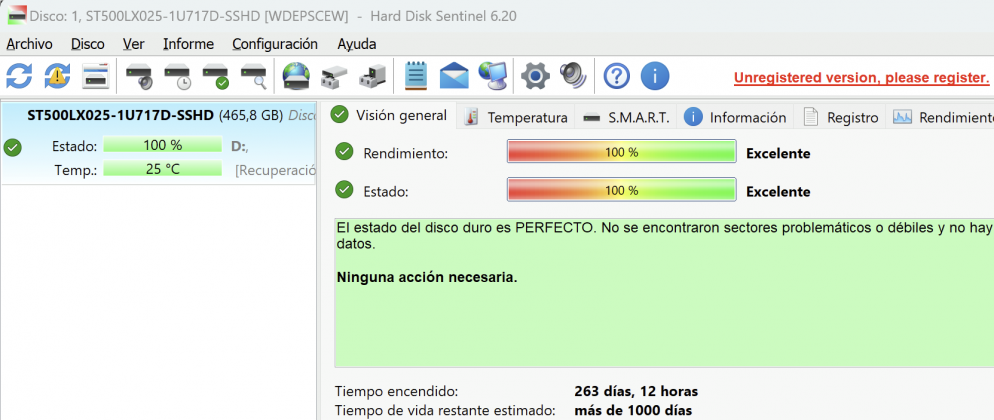This screenshot has width=994, height=420.
Task: Open help with the question mark icon
Action: coord(617,76)
